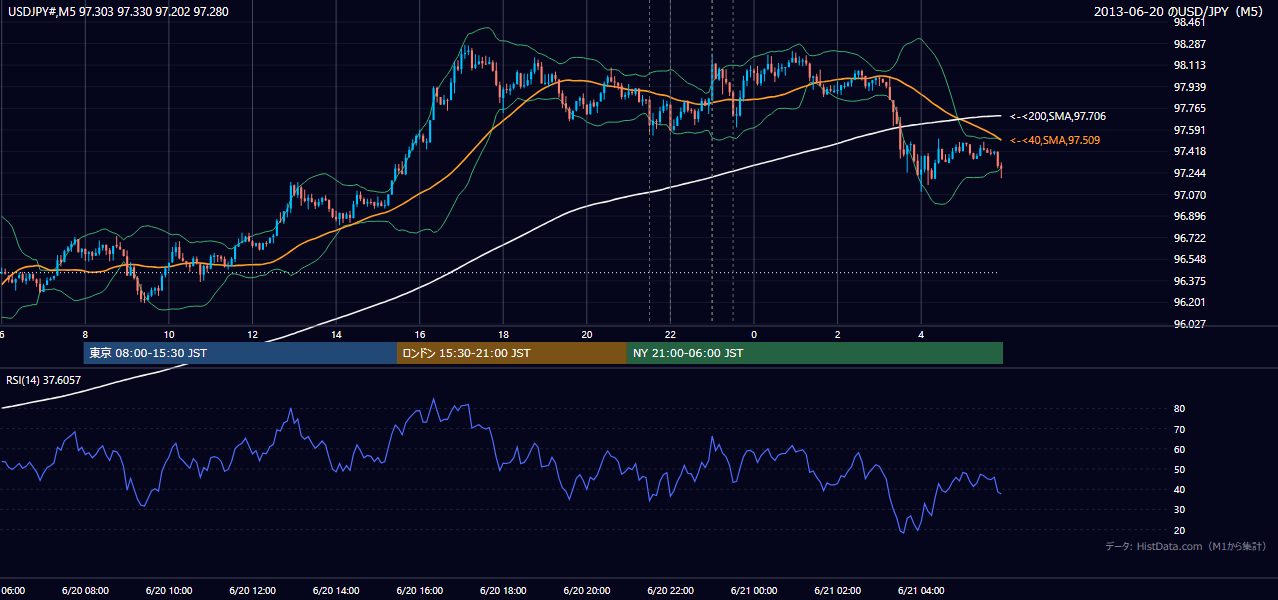Click hour label 12 under the price chart

252,334
